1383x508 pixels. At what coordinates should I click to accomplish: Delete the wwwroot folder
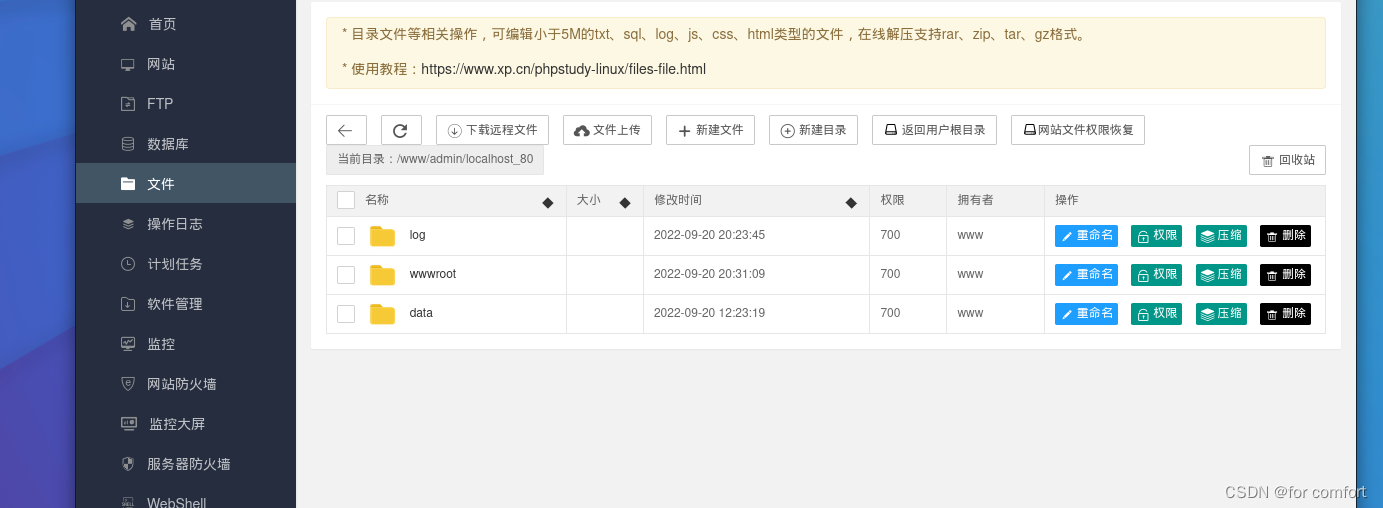point(1285,275)
